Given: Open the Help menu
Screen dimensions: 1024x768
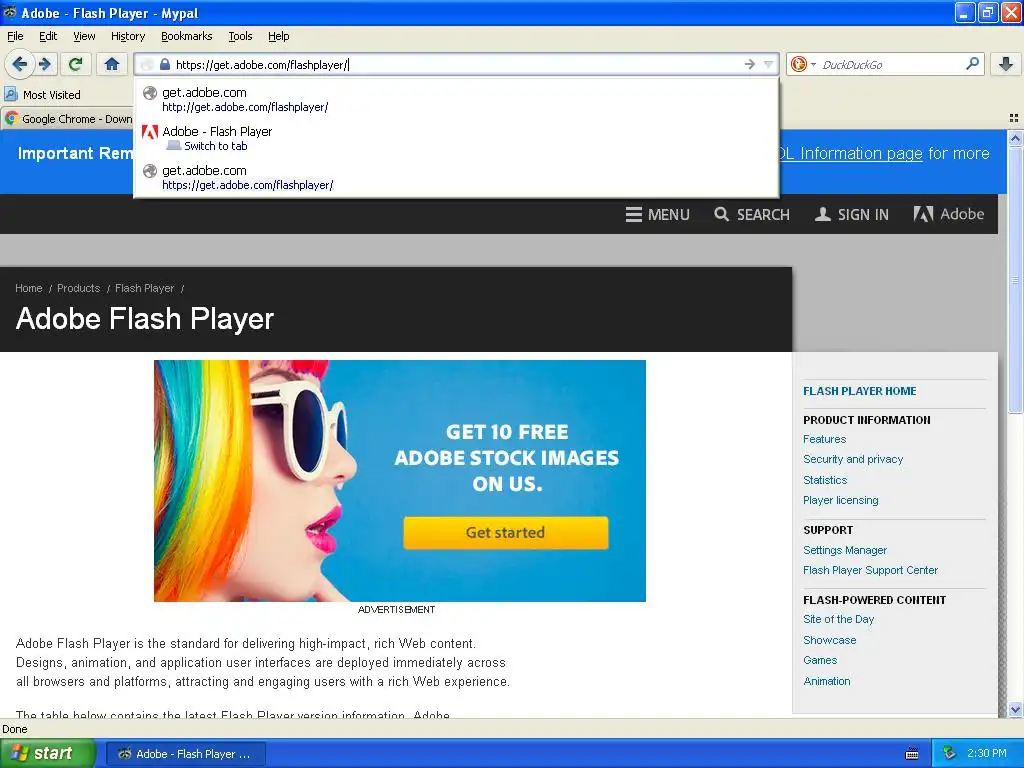Looking at the screenshot, I should point(278,36).
